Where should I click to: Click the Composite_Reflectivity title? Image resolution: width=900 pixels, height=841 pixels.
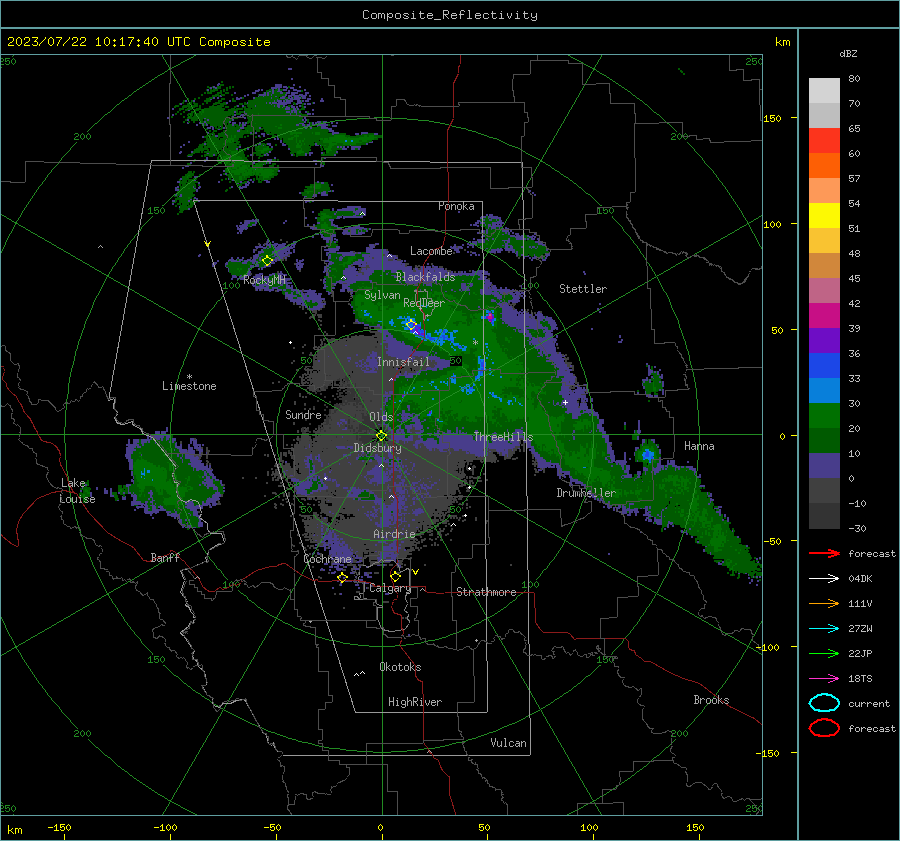point(450,15)
